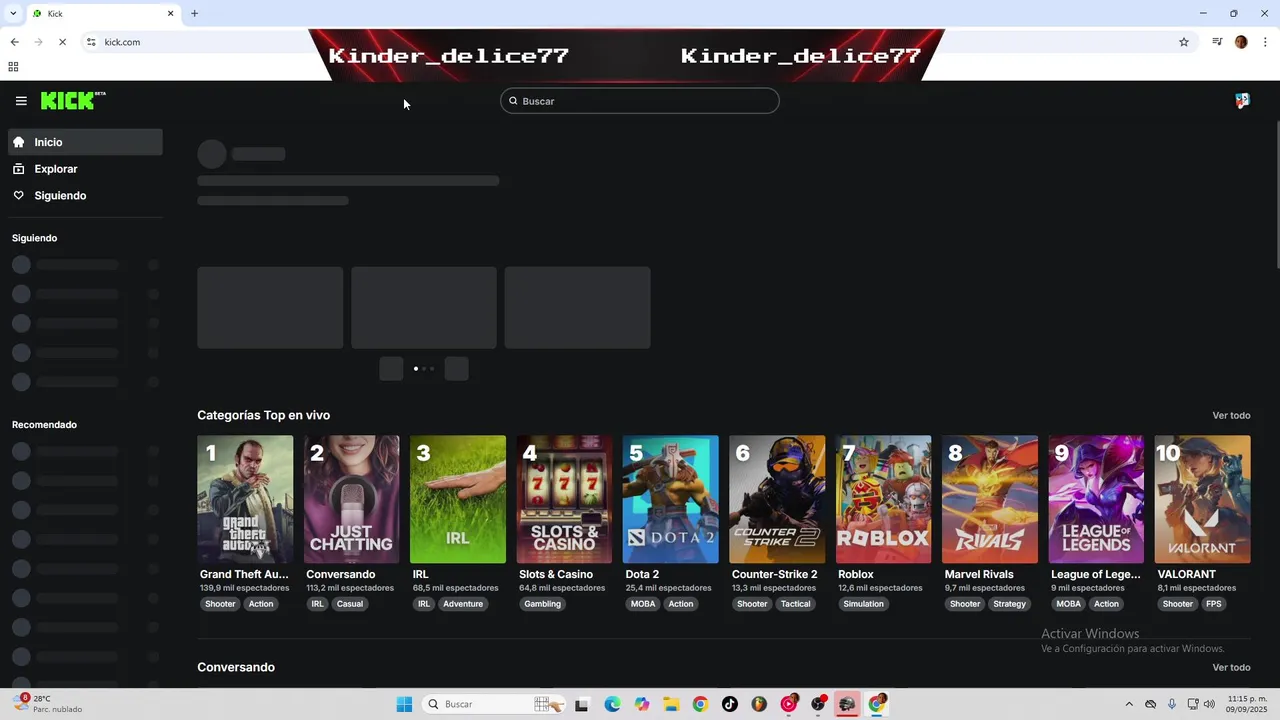Click the Marvel Rivals category title

tap(979, 574)
